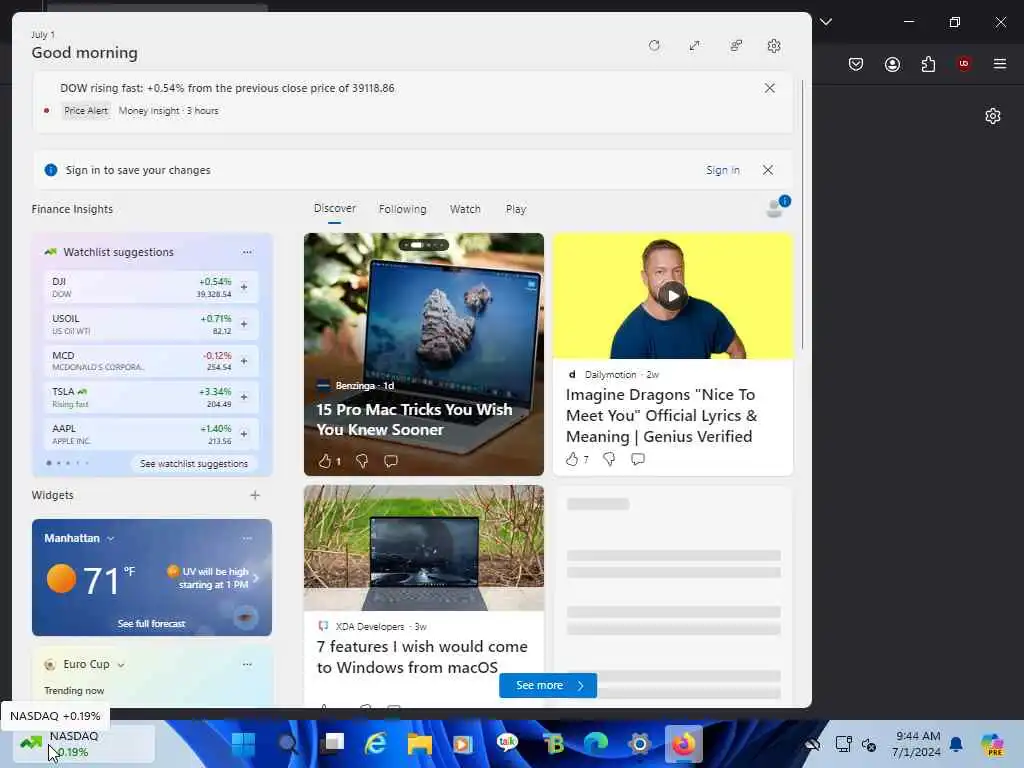Open Firefox list all tabs chevron
Image resolution: width=1024 pixels, height=768 pixels.
(x=826, y=22)
